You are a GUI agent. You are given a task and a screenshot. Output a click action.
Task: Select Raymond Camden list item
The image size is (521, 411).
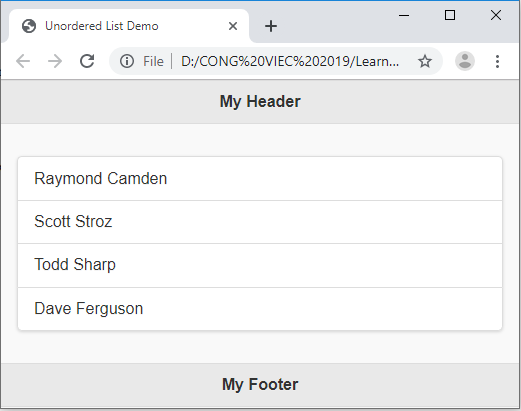click(x=260, y=179)
